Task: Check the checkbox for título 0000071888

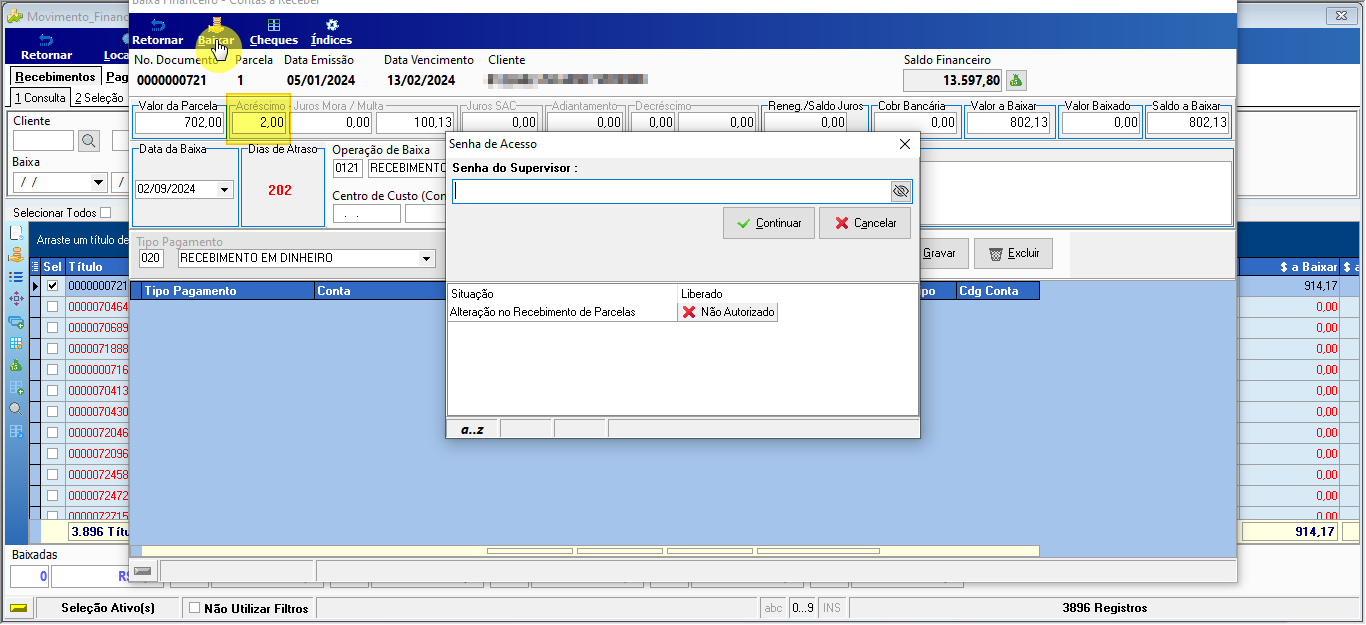Action: coord(53,349)
